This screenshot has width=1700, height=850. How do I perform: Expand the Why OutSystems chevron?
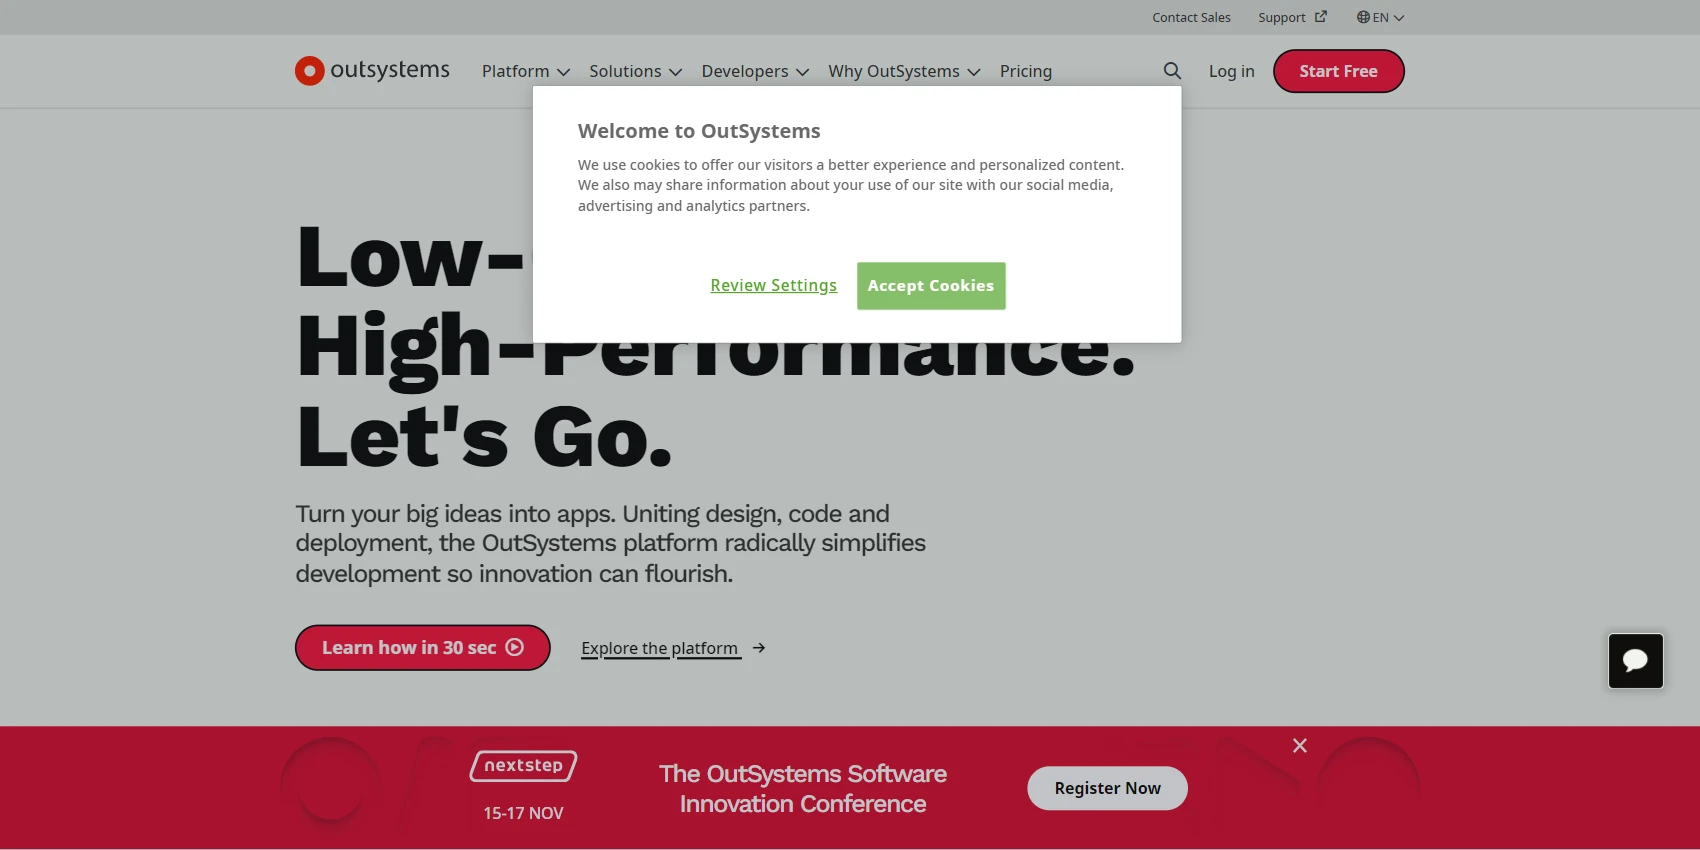(974, 72)
